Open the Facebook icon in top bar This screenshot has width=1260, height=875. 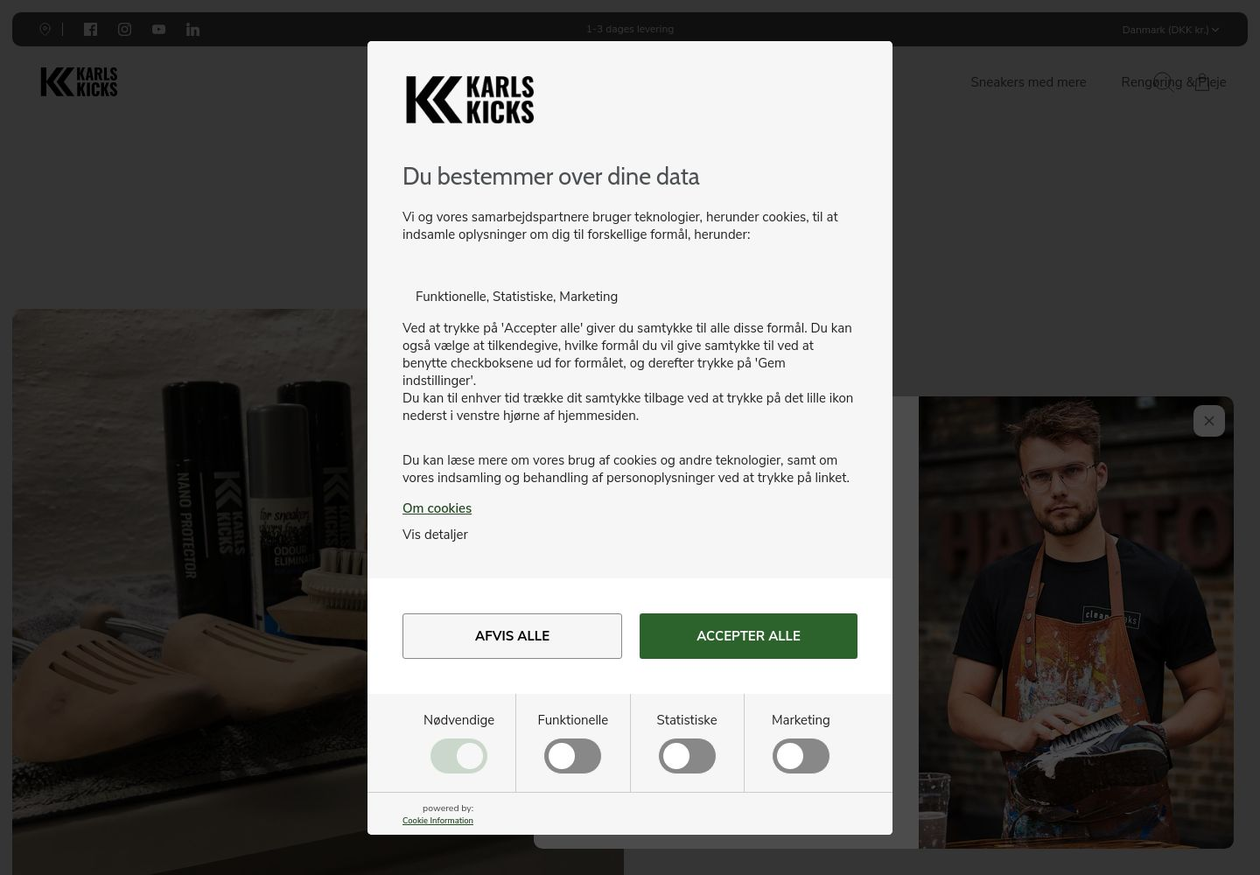91,29
